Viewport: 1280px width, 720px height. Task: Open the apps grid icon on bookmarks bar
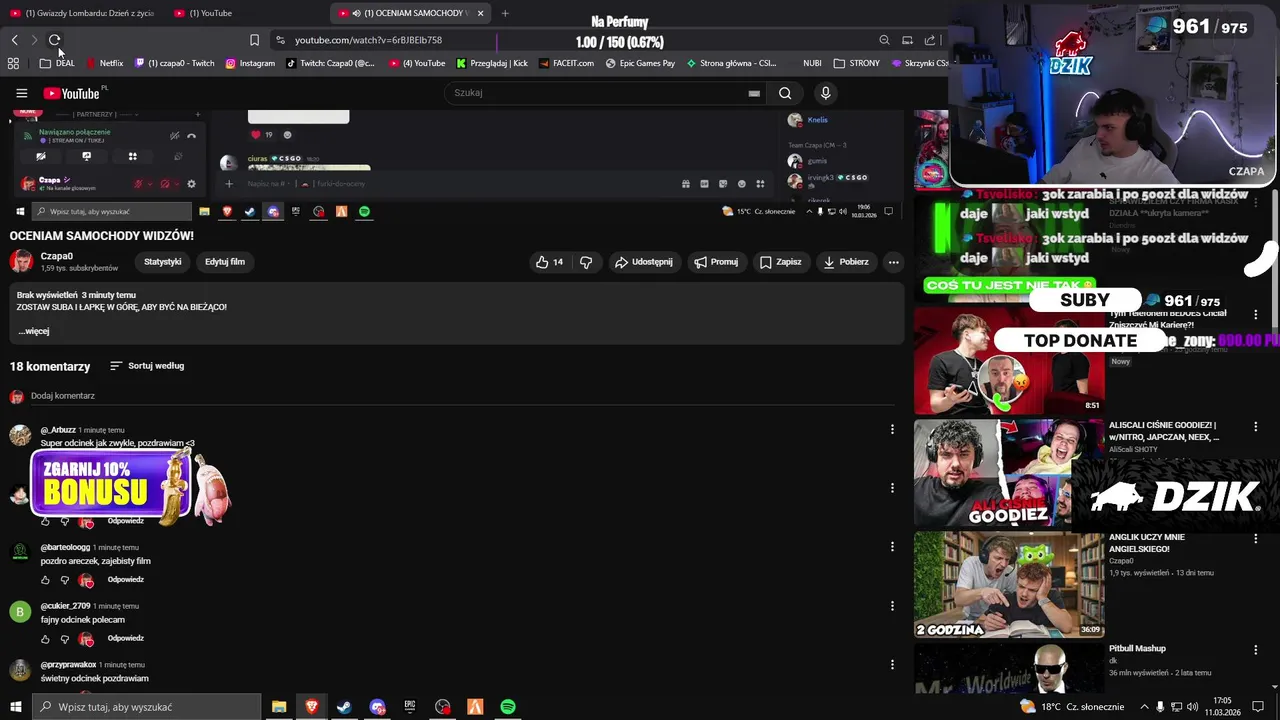pos(13,63)
